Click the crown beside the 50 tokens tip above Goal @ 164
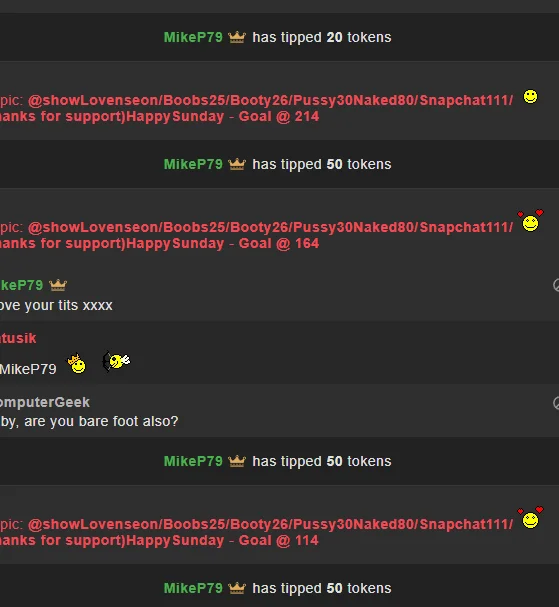 coord(237,164)
